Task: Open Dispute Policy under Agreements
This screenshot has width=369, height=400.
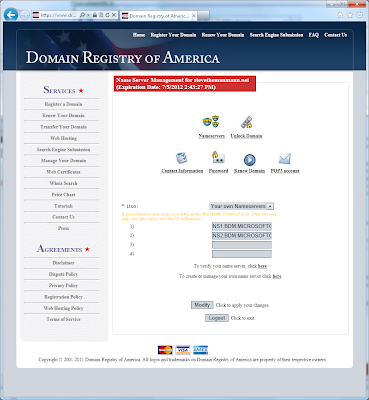Action: tap(63, 274)
